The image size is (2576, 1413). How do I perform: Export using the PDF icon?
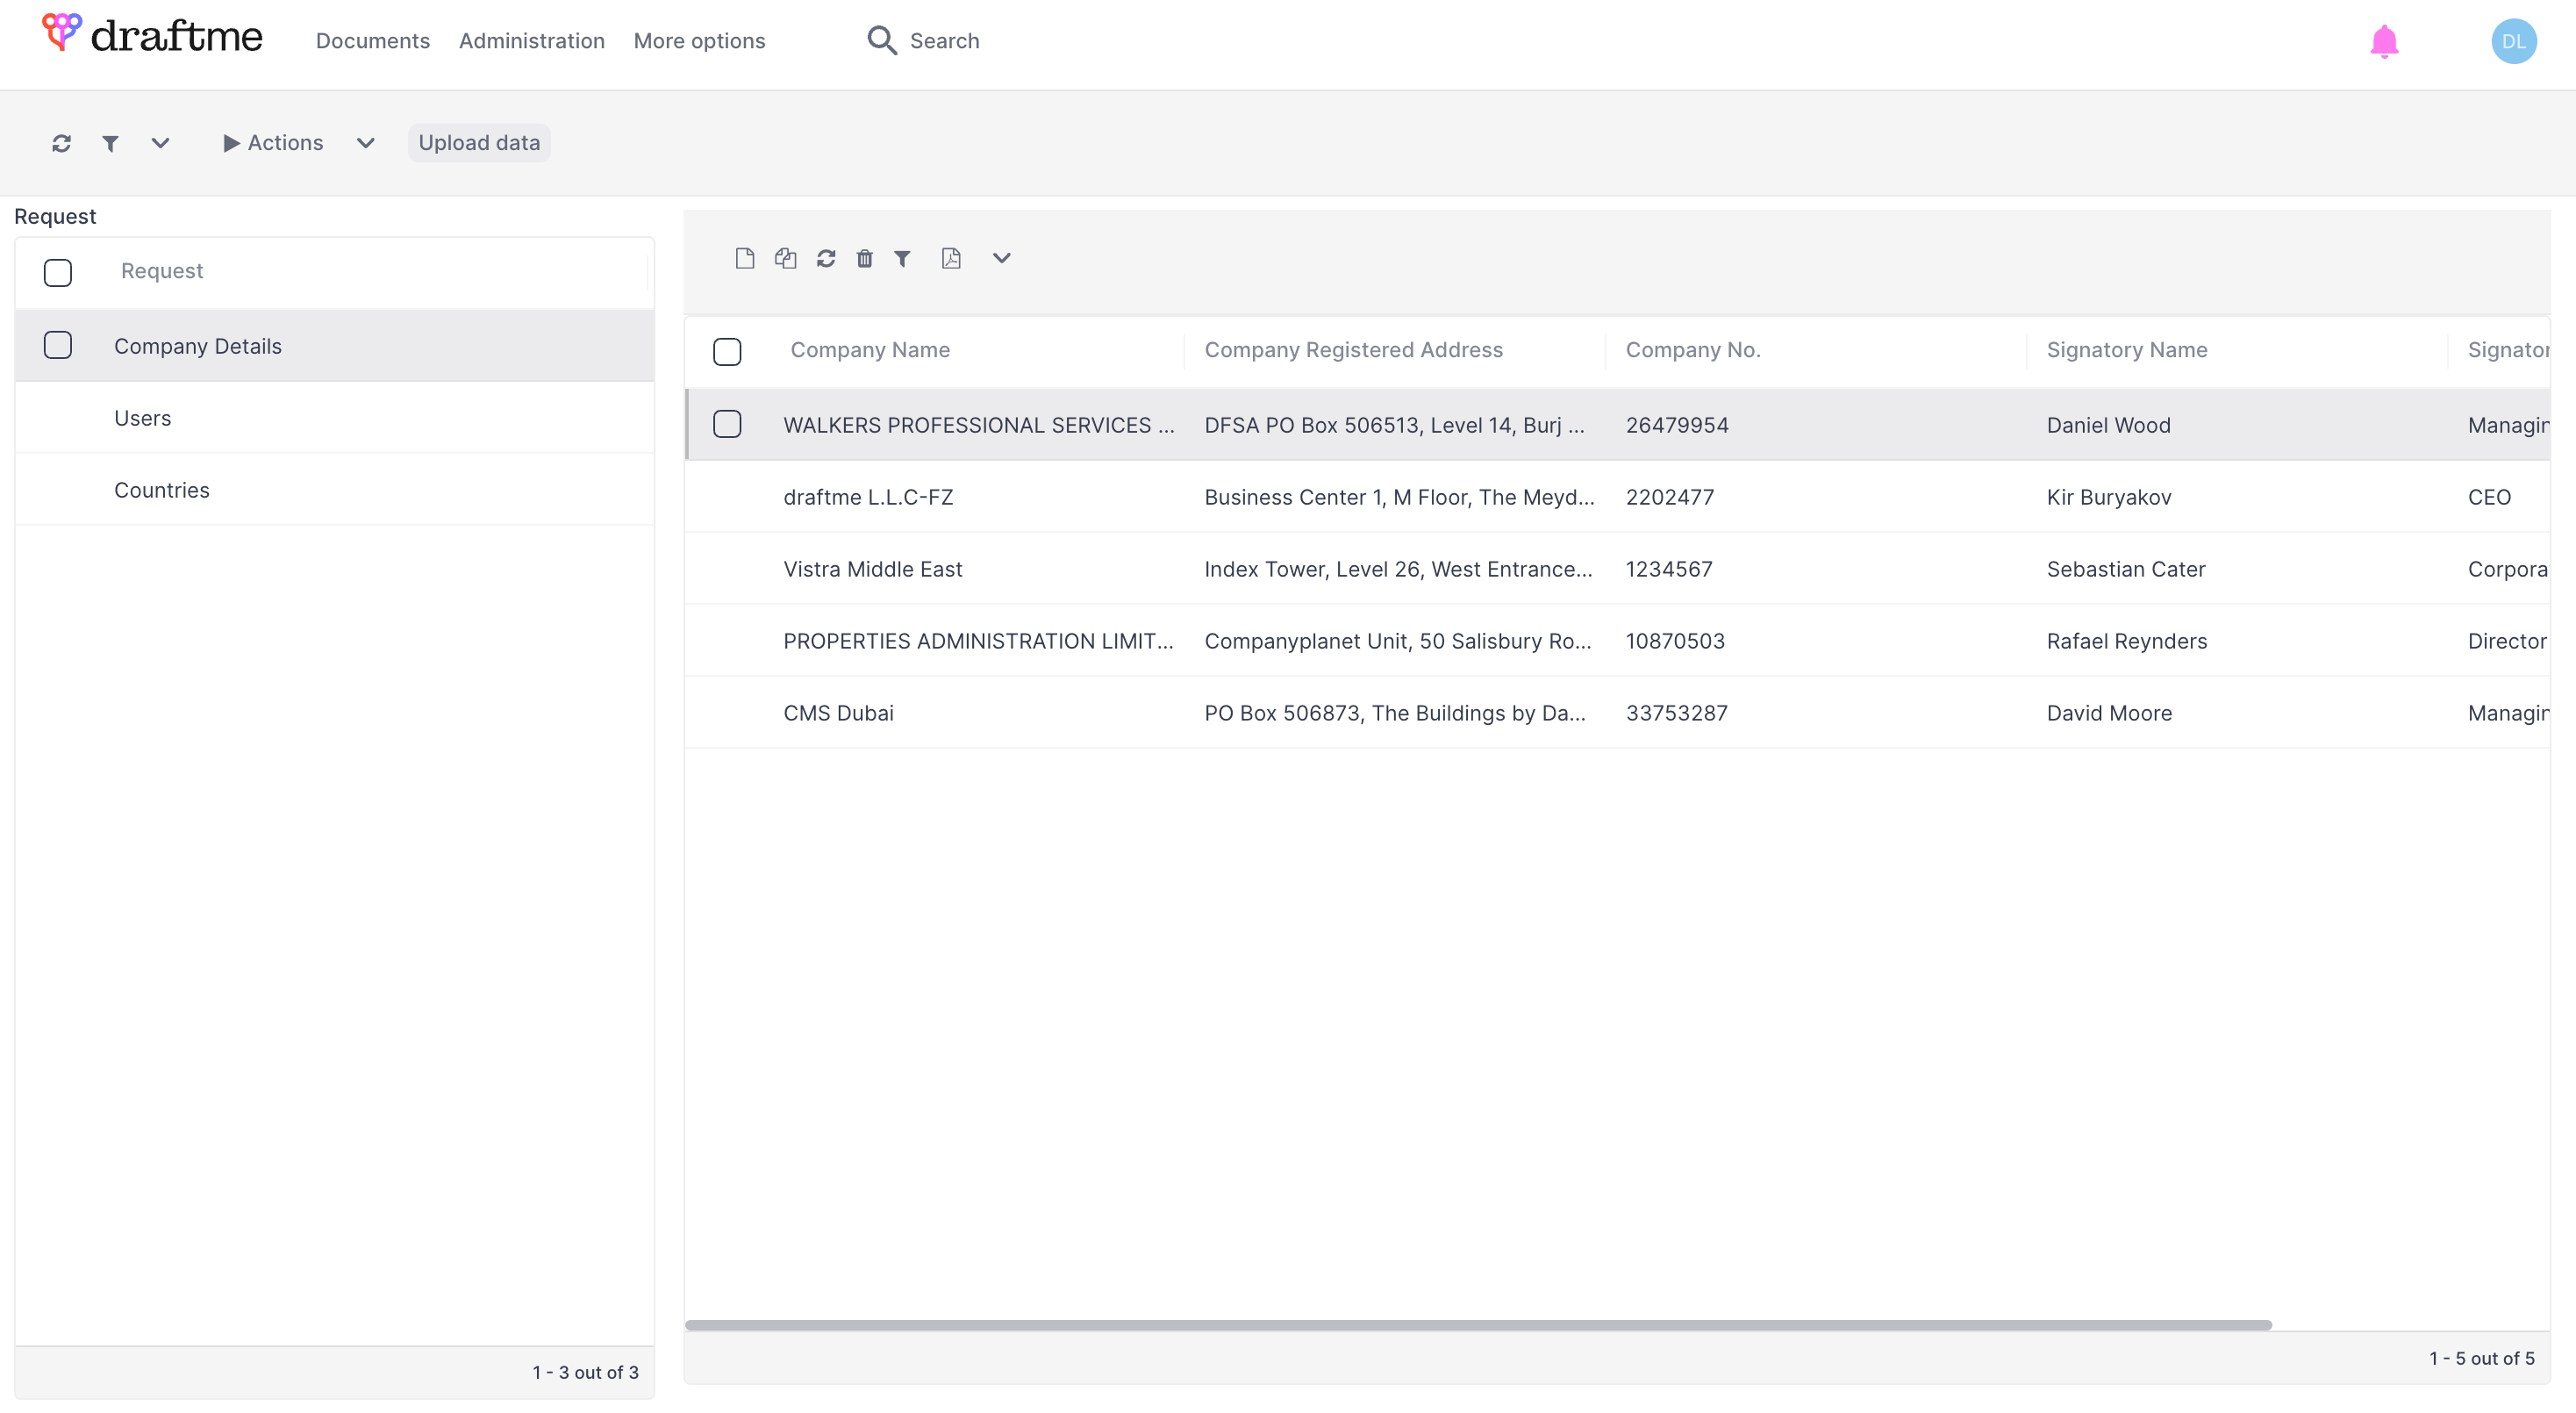click(951, 258)
